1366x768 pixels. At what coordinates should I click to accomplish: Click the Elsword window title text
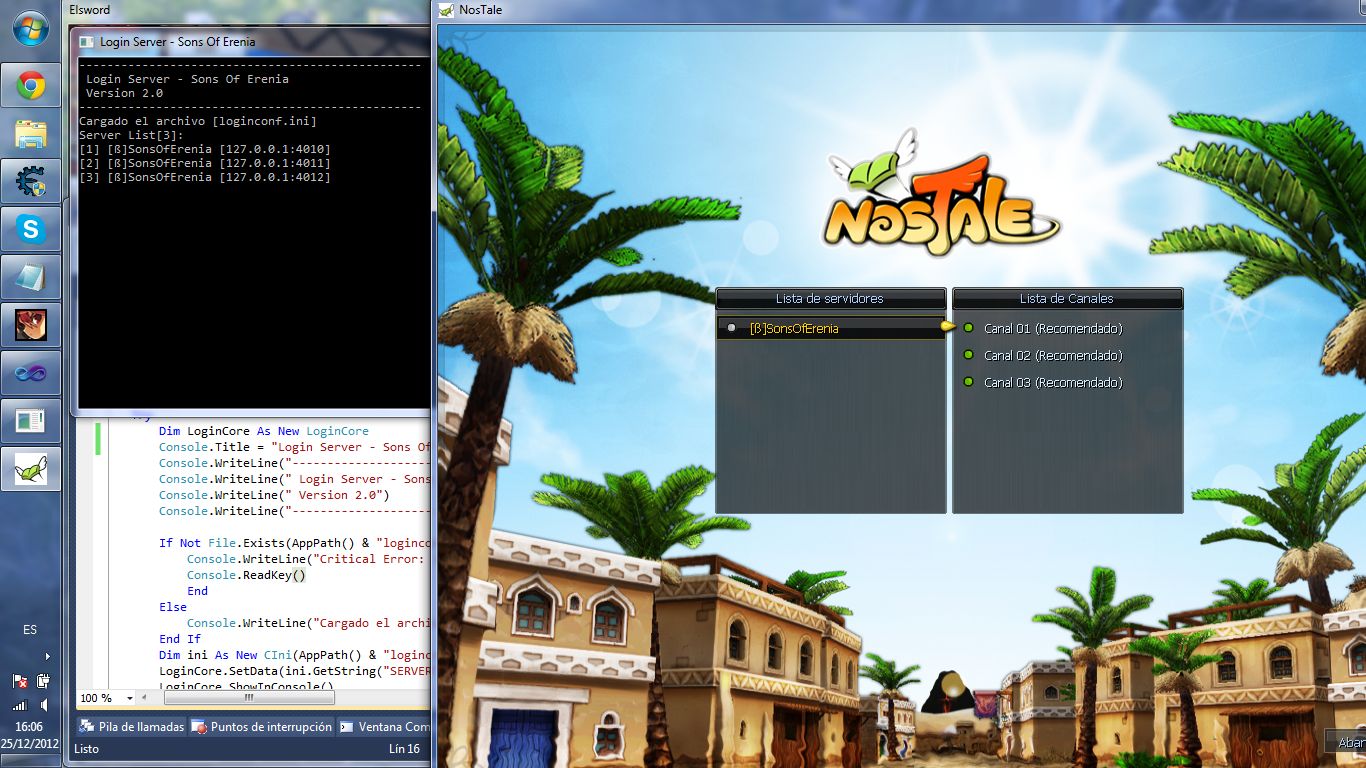coord(90,10)
